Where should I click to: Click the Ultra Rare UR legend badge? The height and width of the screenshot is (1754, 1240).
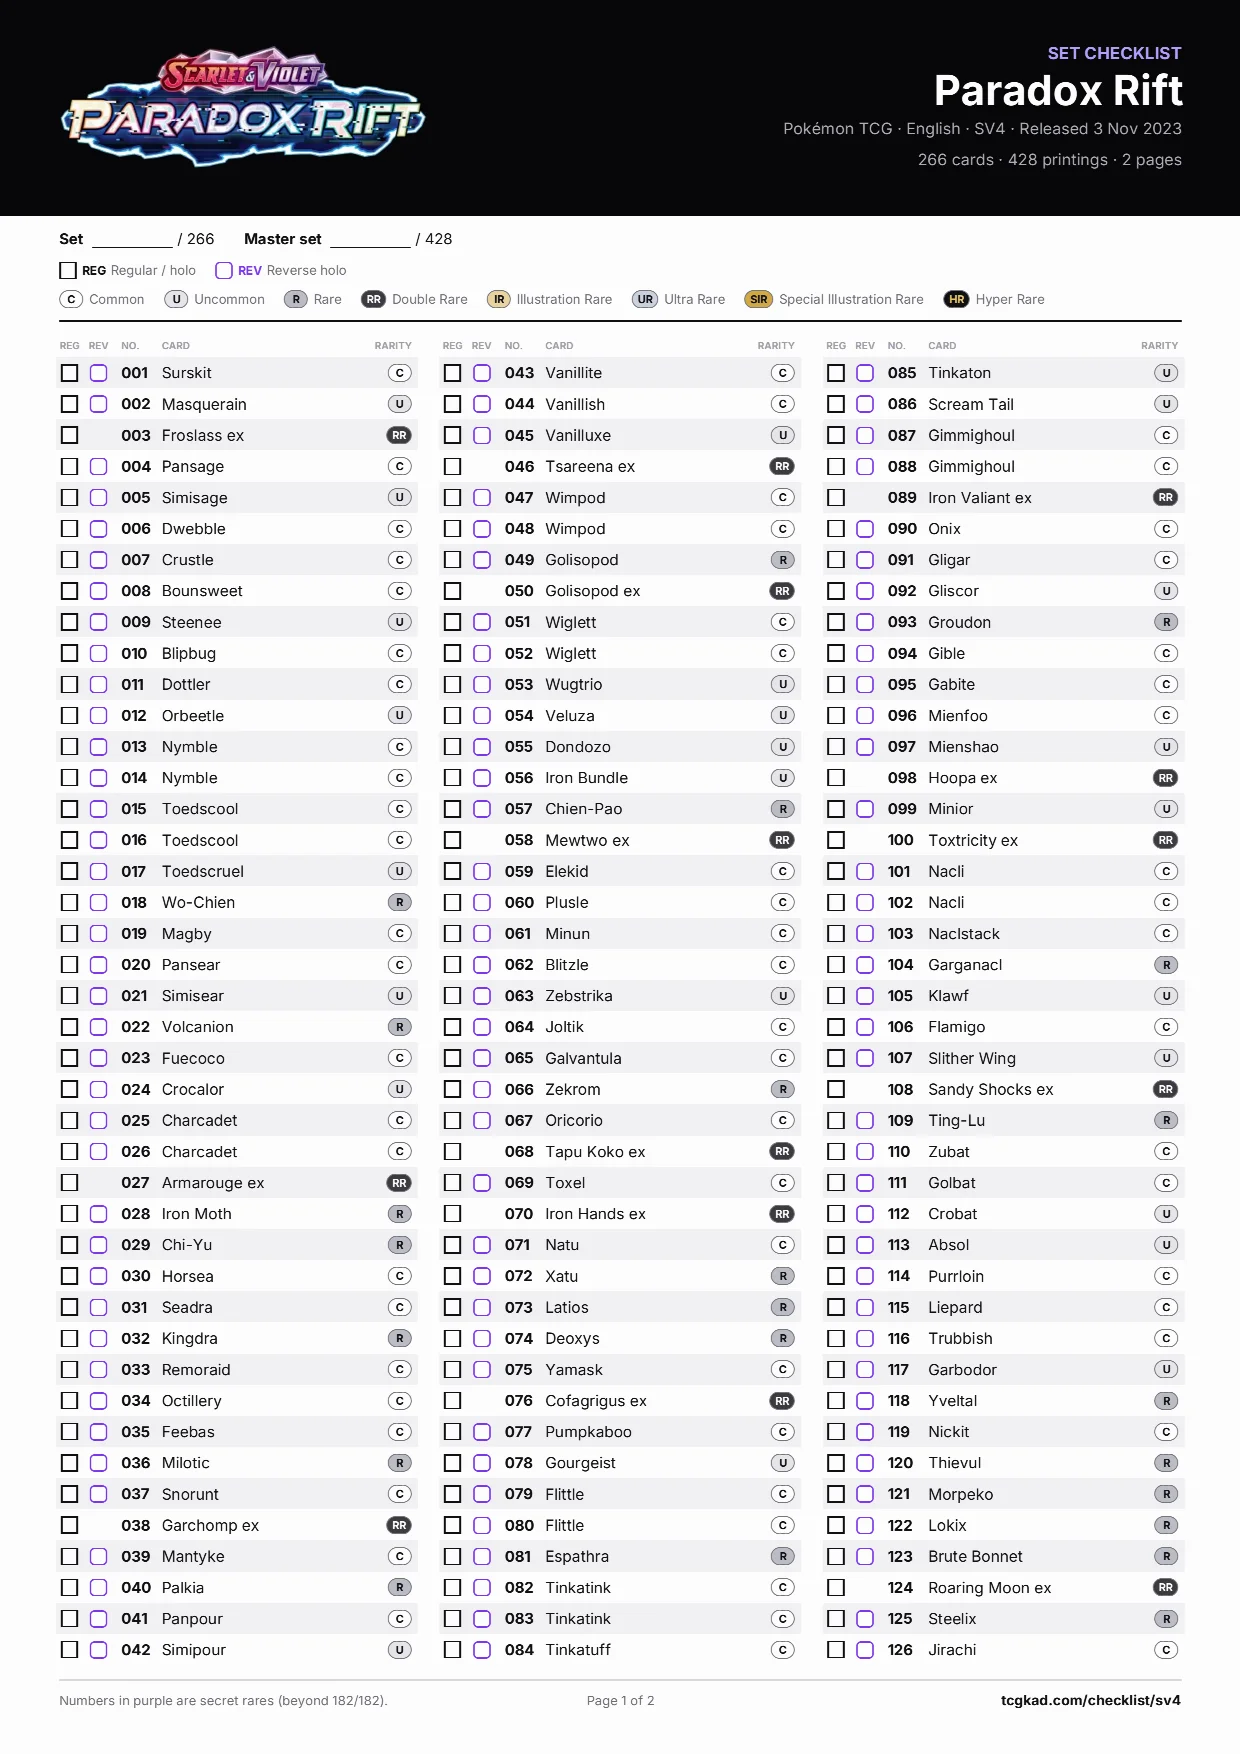[646, 299]
